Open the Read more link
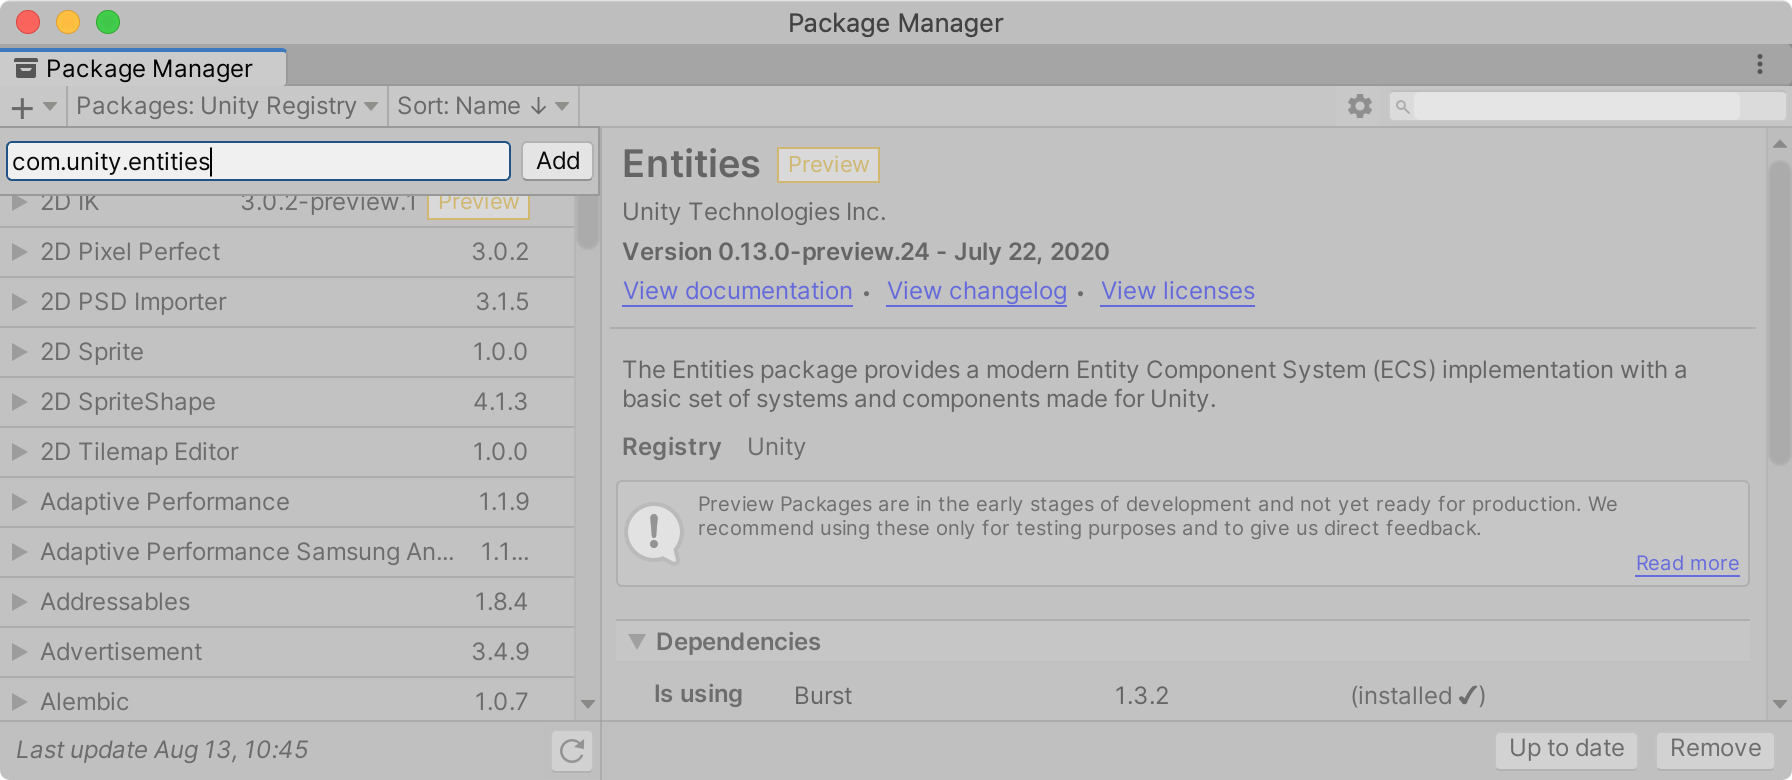The image size is (1792, 780). (x=1688, y=563)
